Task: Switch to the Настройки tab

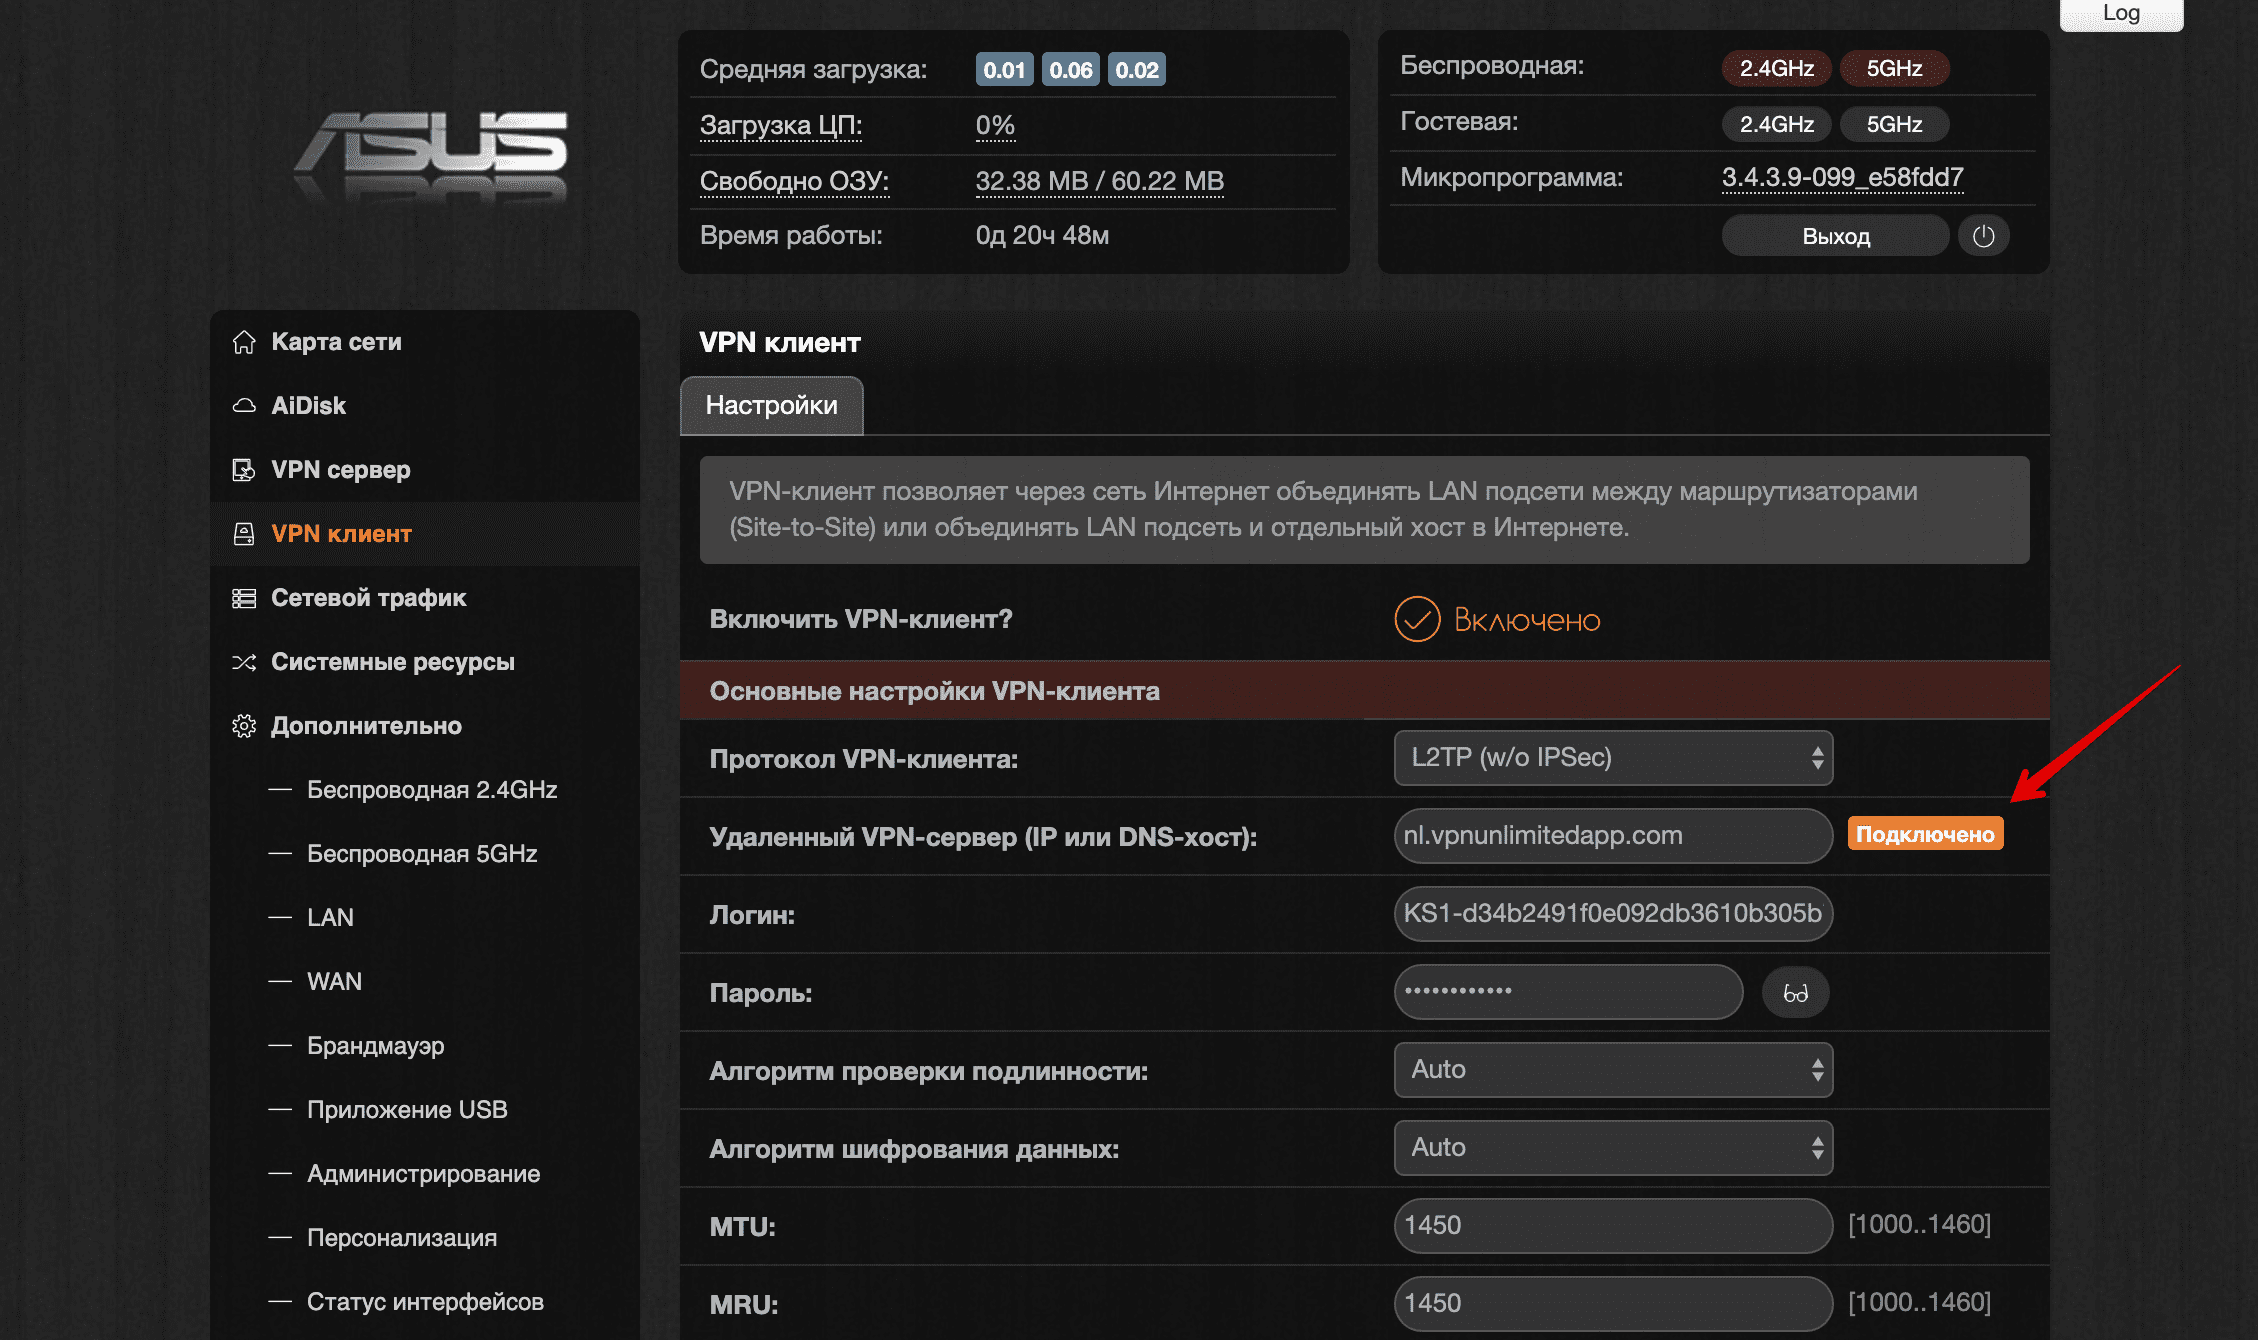Action: pyautogui.click(x=771, y=405)
